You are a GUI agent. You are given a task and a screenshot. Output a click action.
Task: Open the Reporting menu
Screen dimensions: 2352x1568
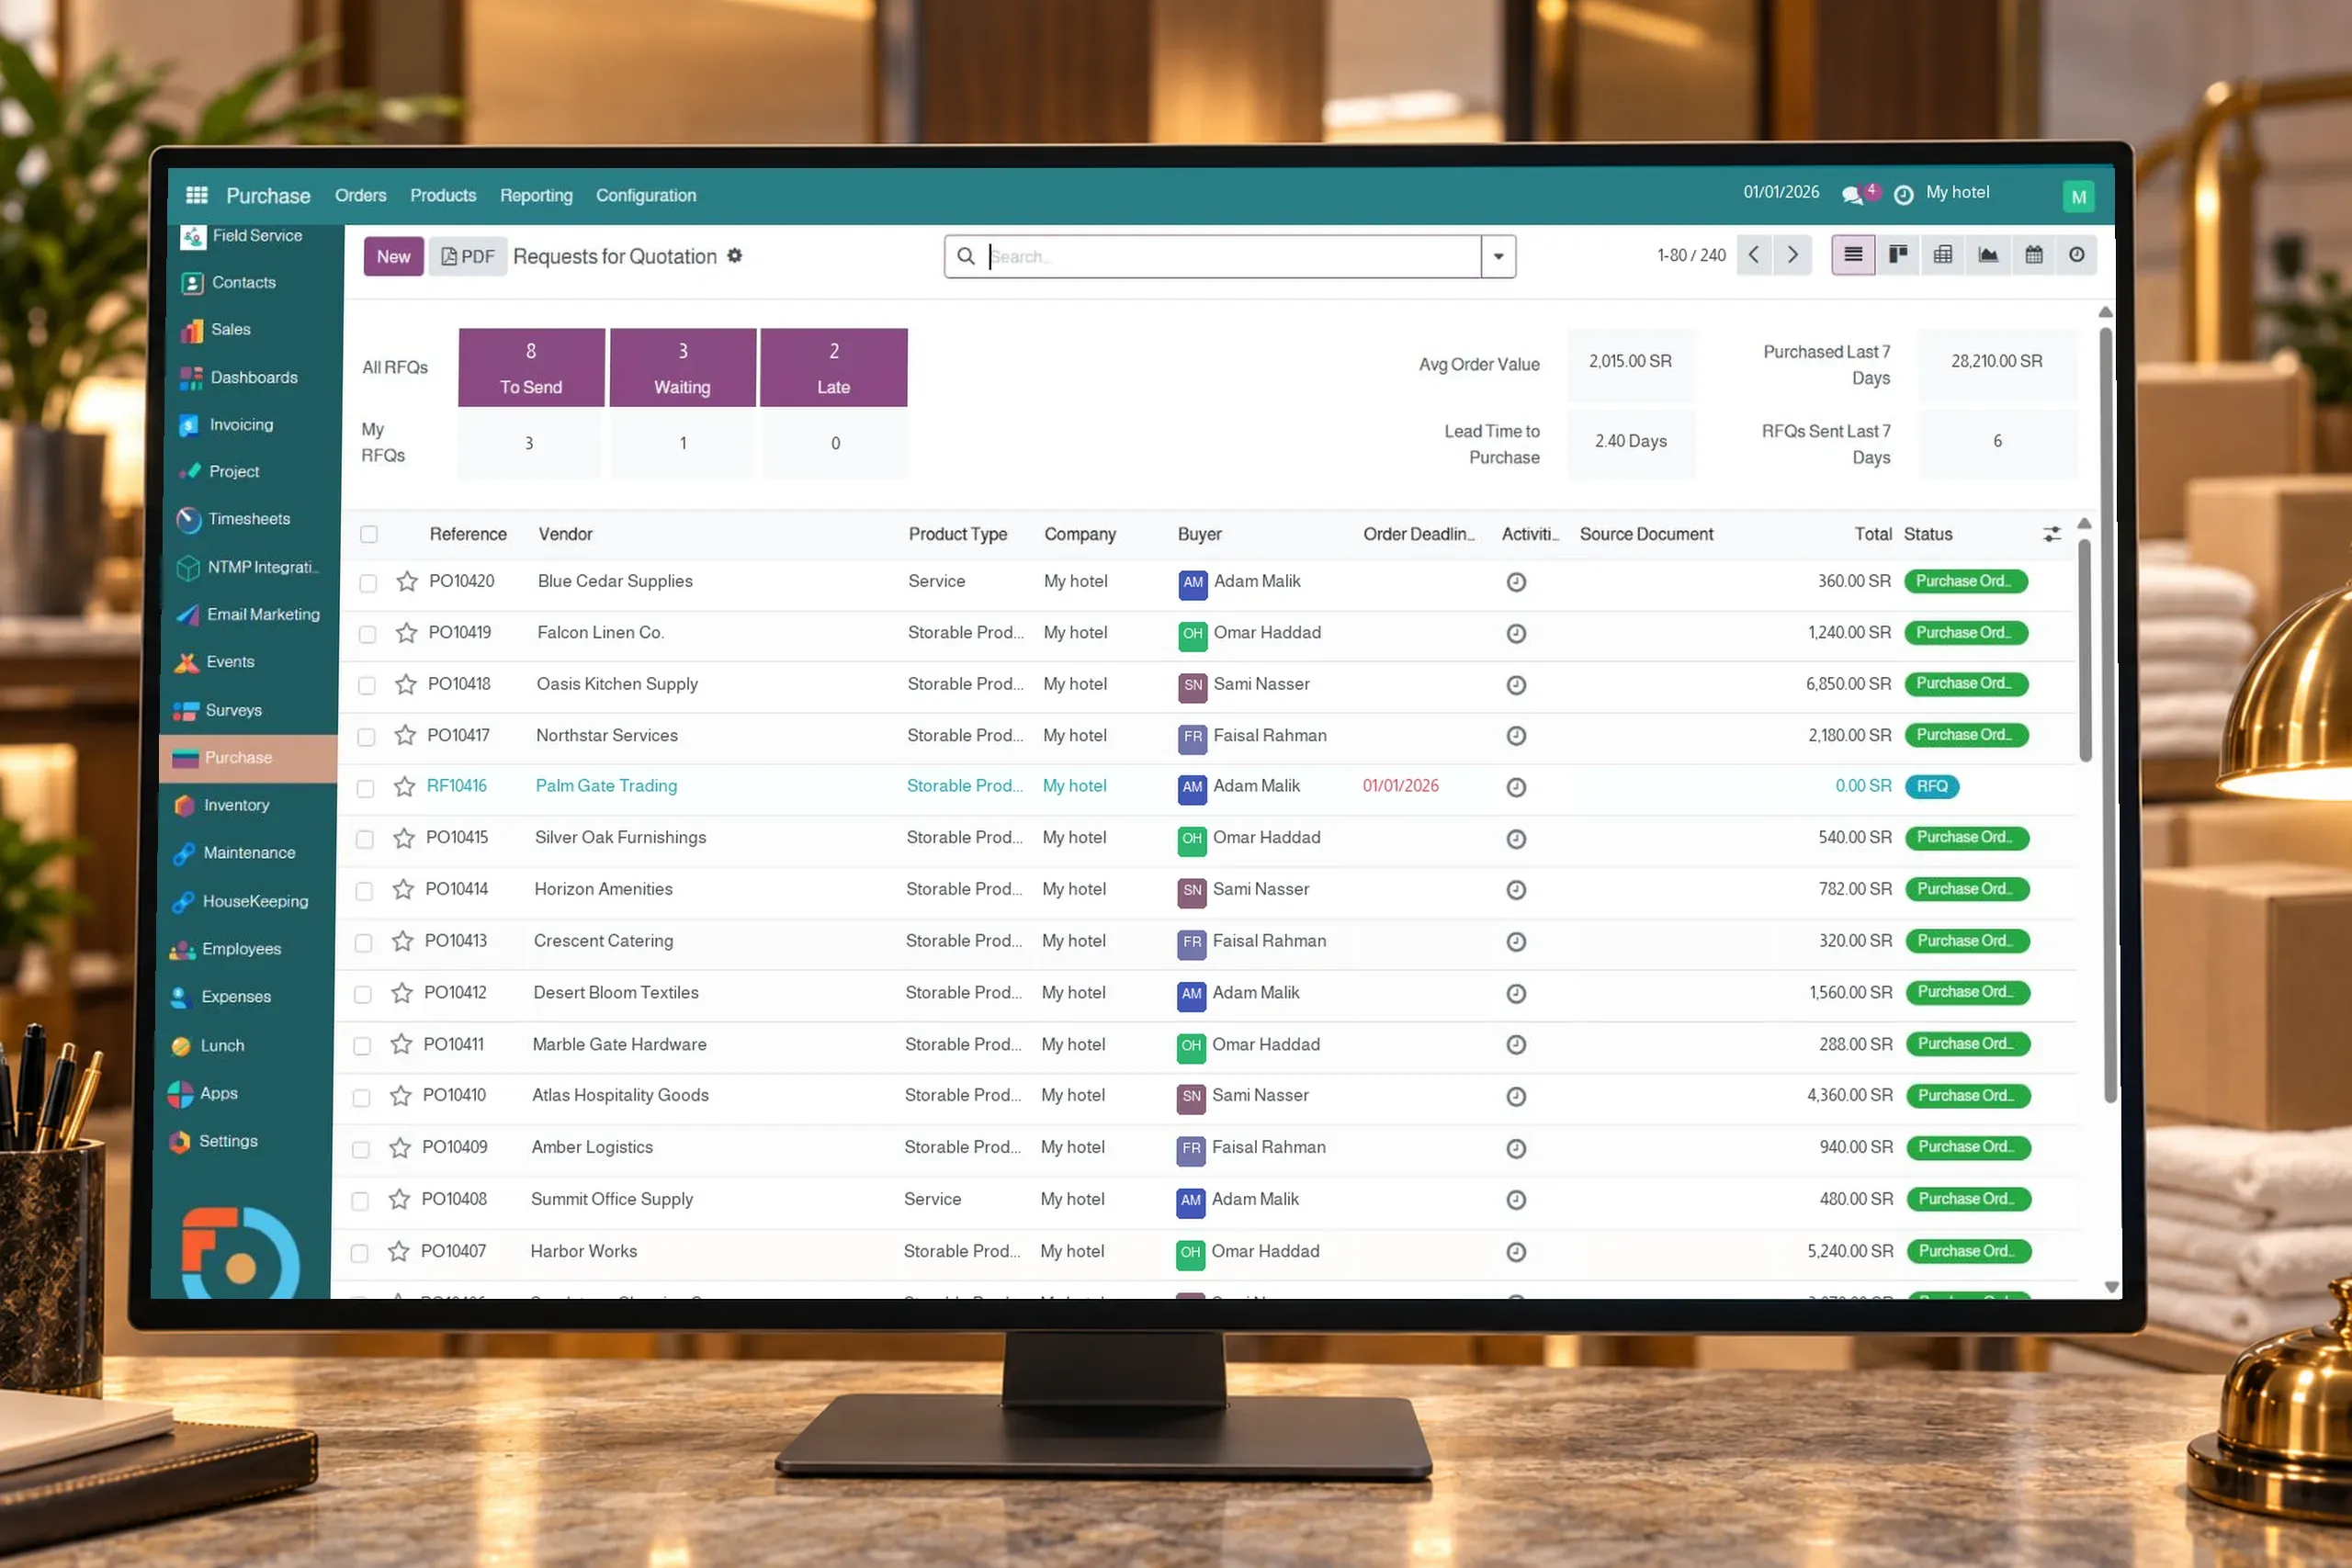pyautogui.click(x=536, y=195)
